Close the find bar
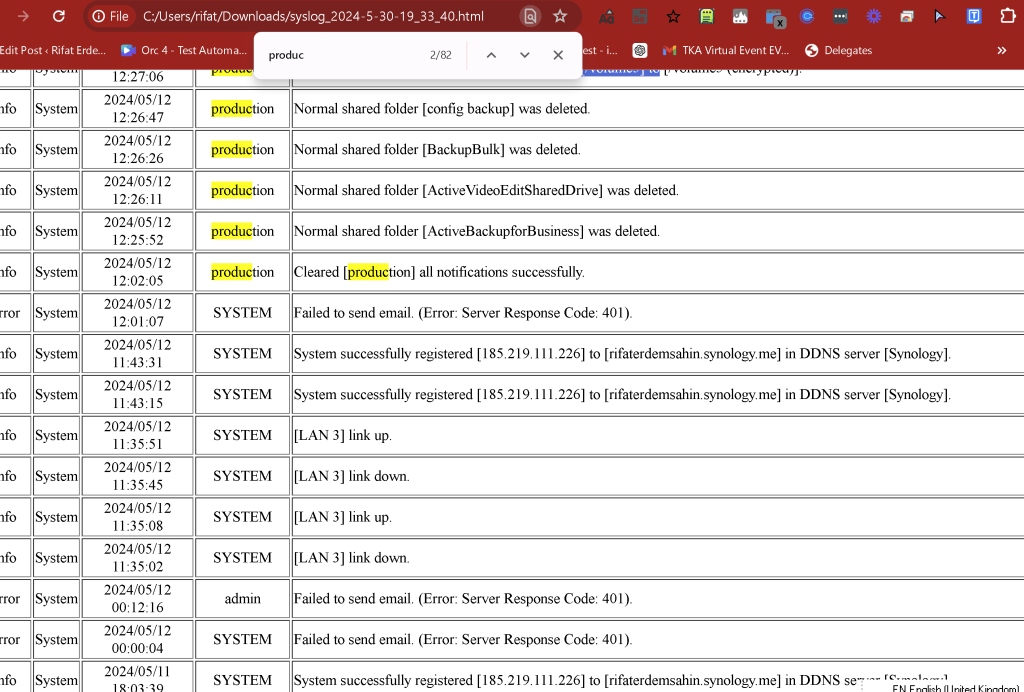Image resolution: width=1024 pixels, height=692 pixels. [x=558, y=55]
